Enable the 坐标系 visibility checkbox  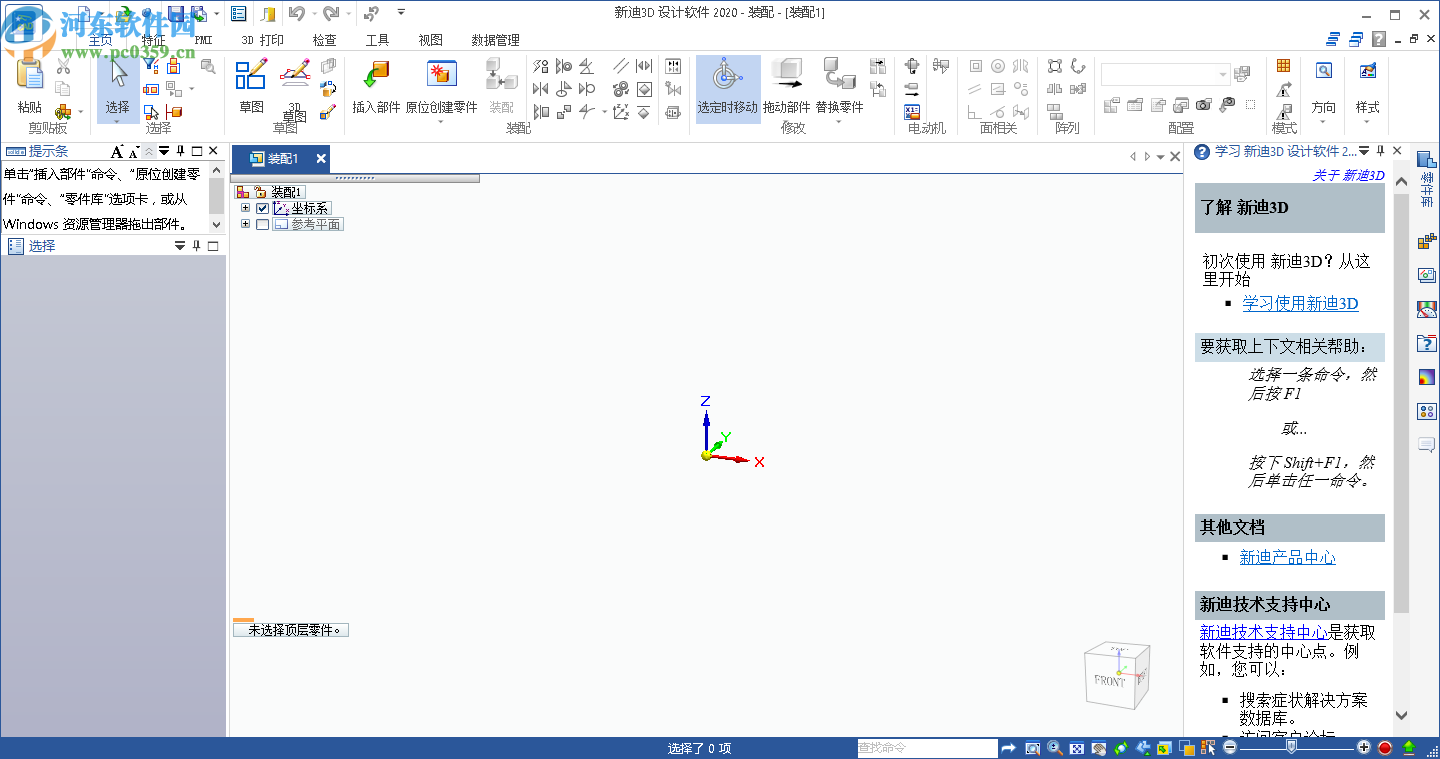click(x=262, y=207)
